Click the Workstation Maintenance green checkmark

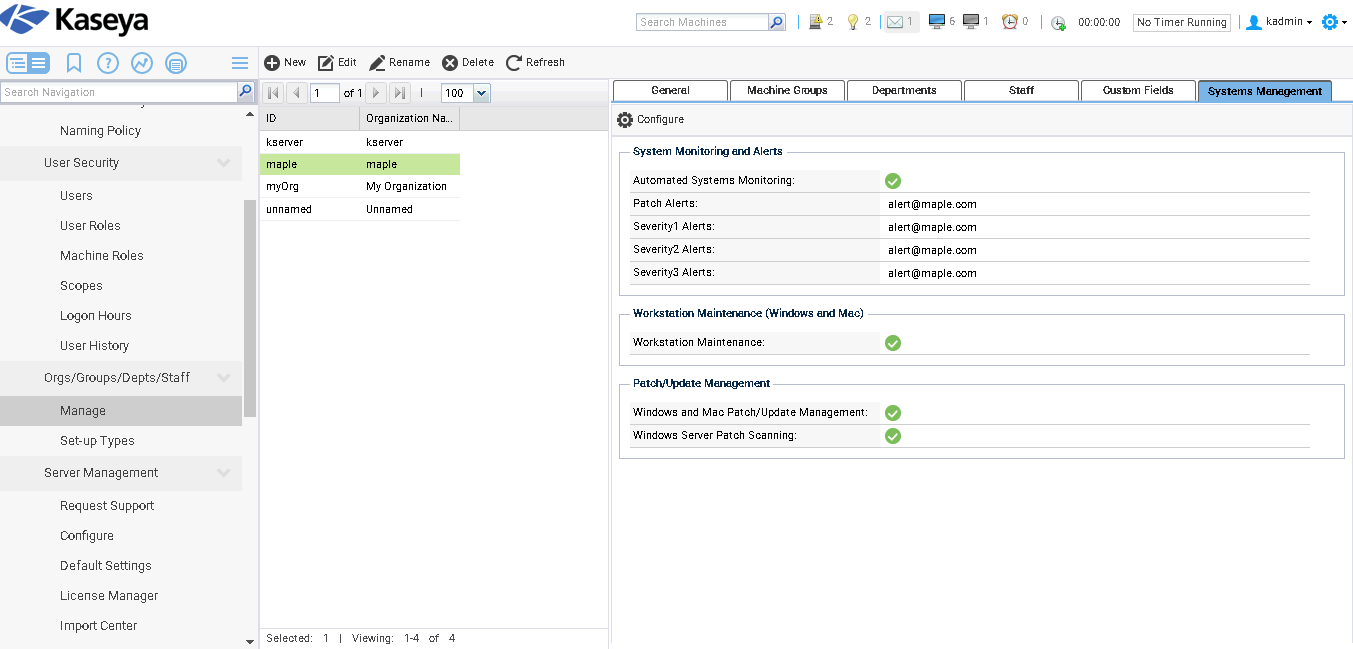pyautogui.click(x=893, y=343)
